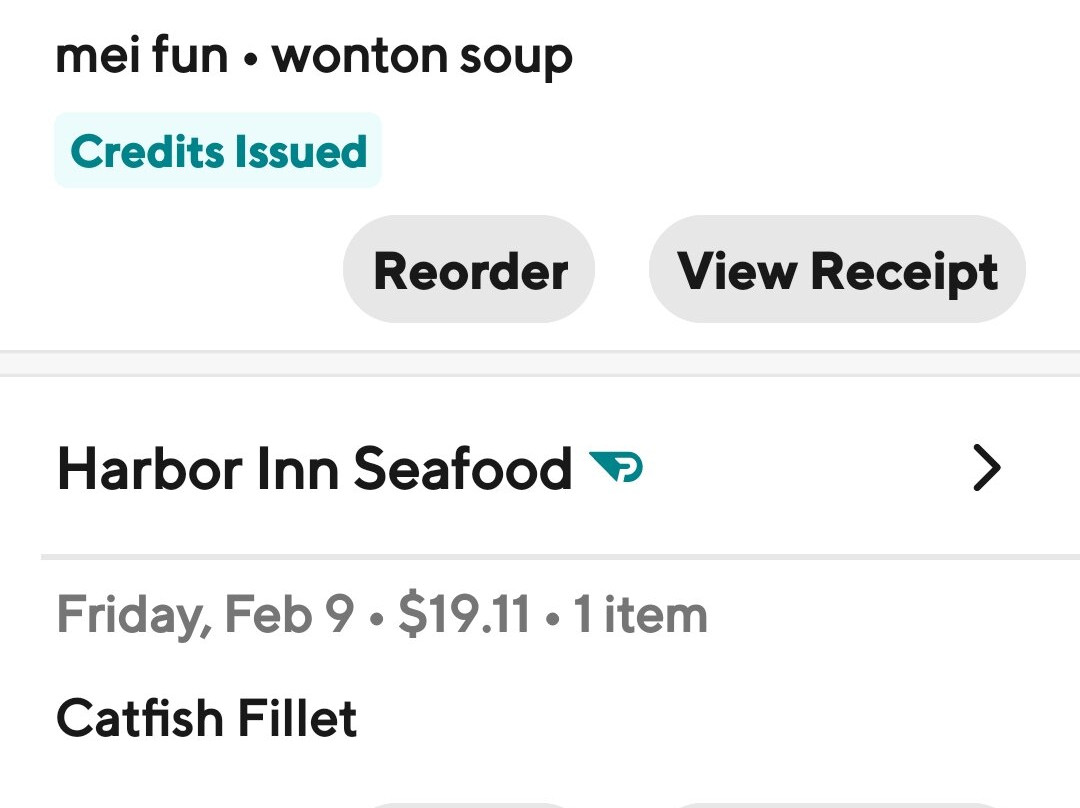Click the gray divider band between order cards
This screenshot has width=1080, height=808.
coord(540,364)
